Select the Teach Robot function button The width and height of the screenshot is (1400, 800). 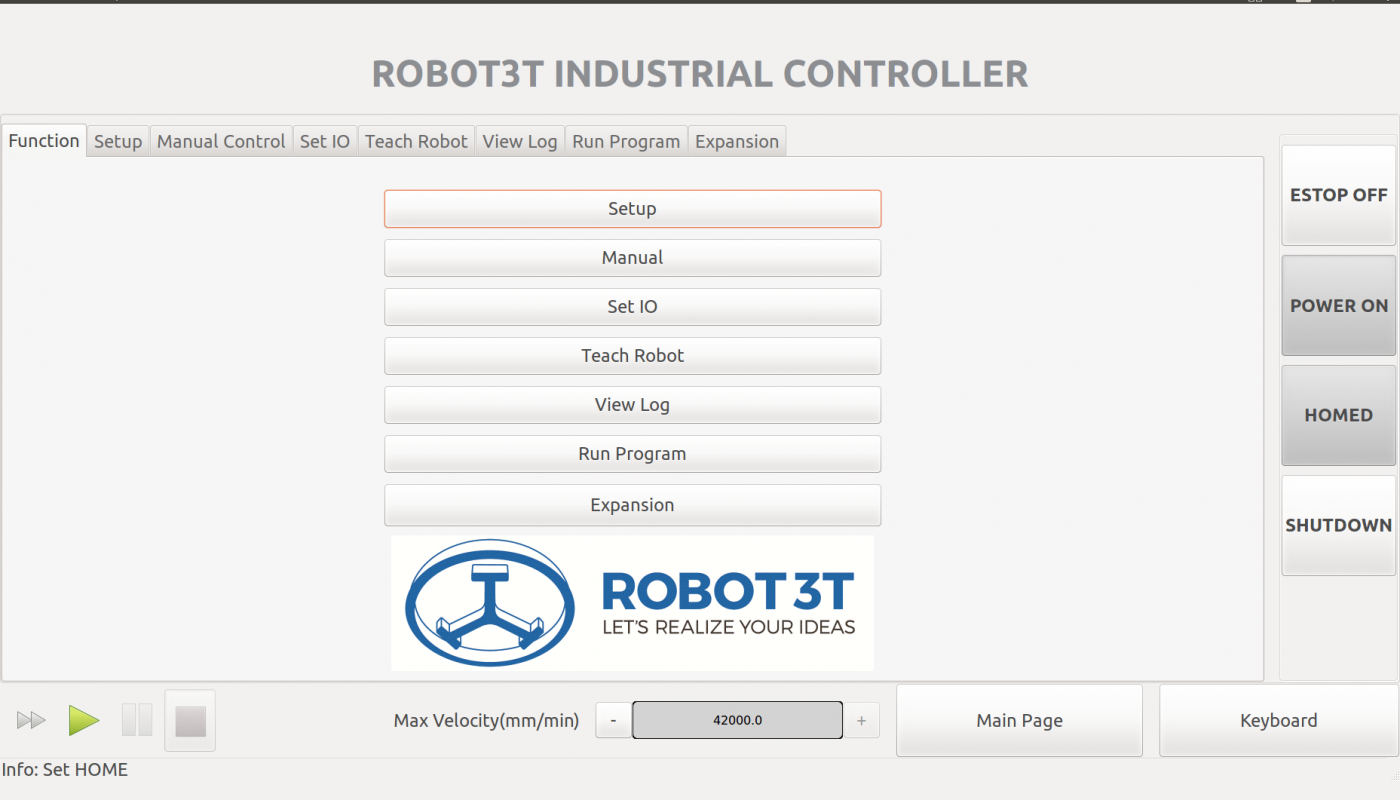tap(632, 356)
